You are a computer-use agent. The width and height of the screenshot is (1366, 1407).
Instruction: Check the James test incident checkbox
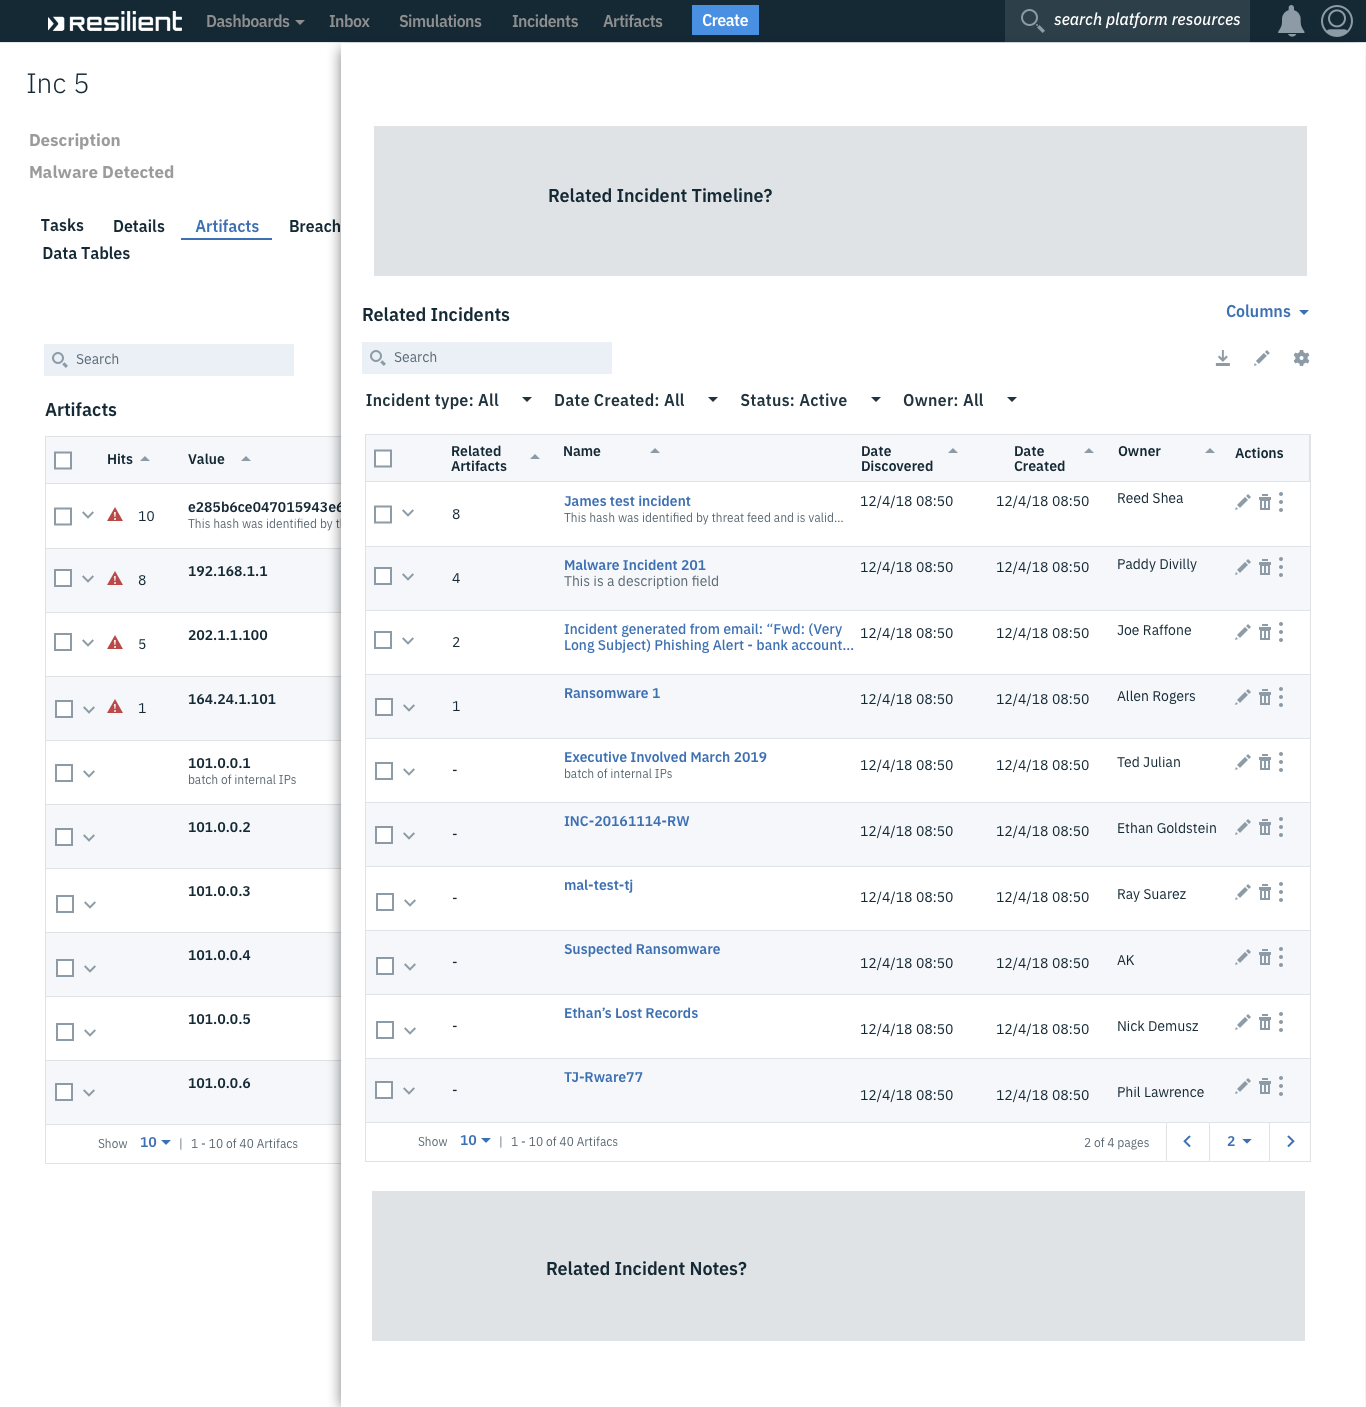click(383, 514)
